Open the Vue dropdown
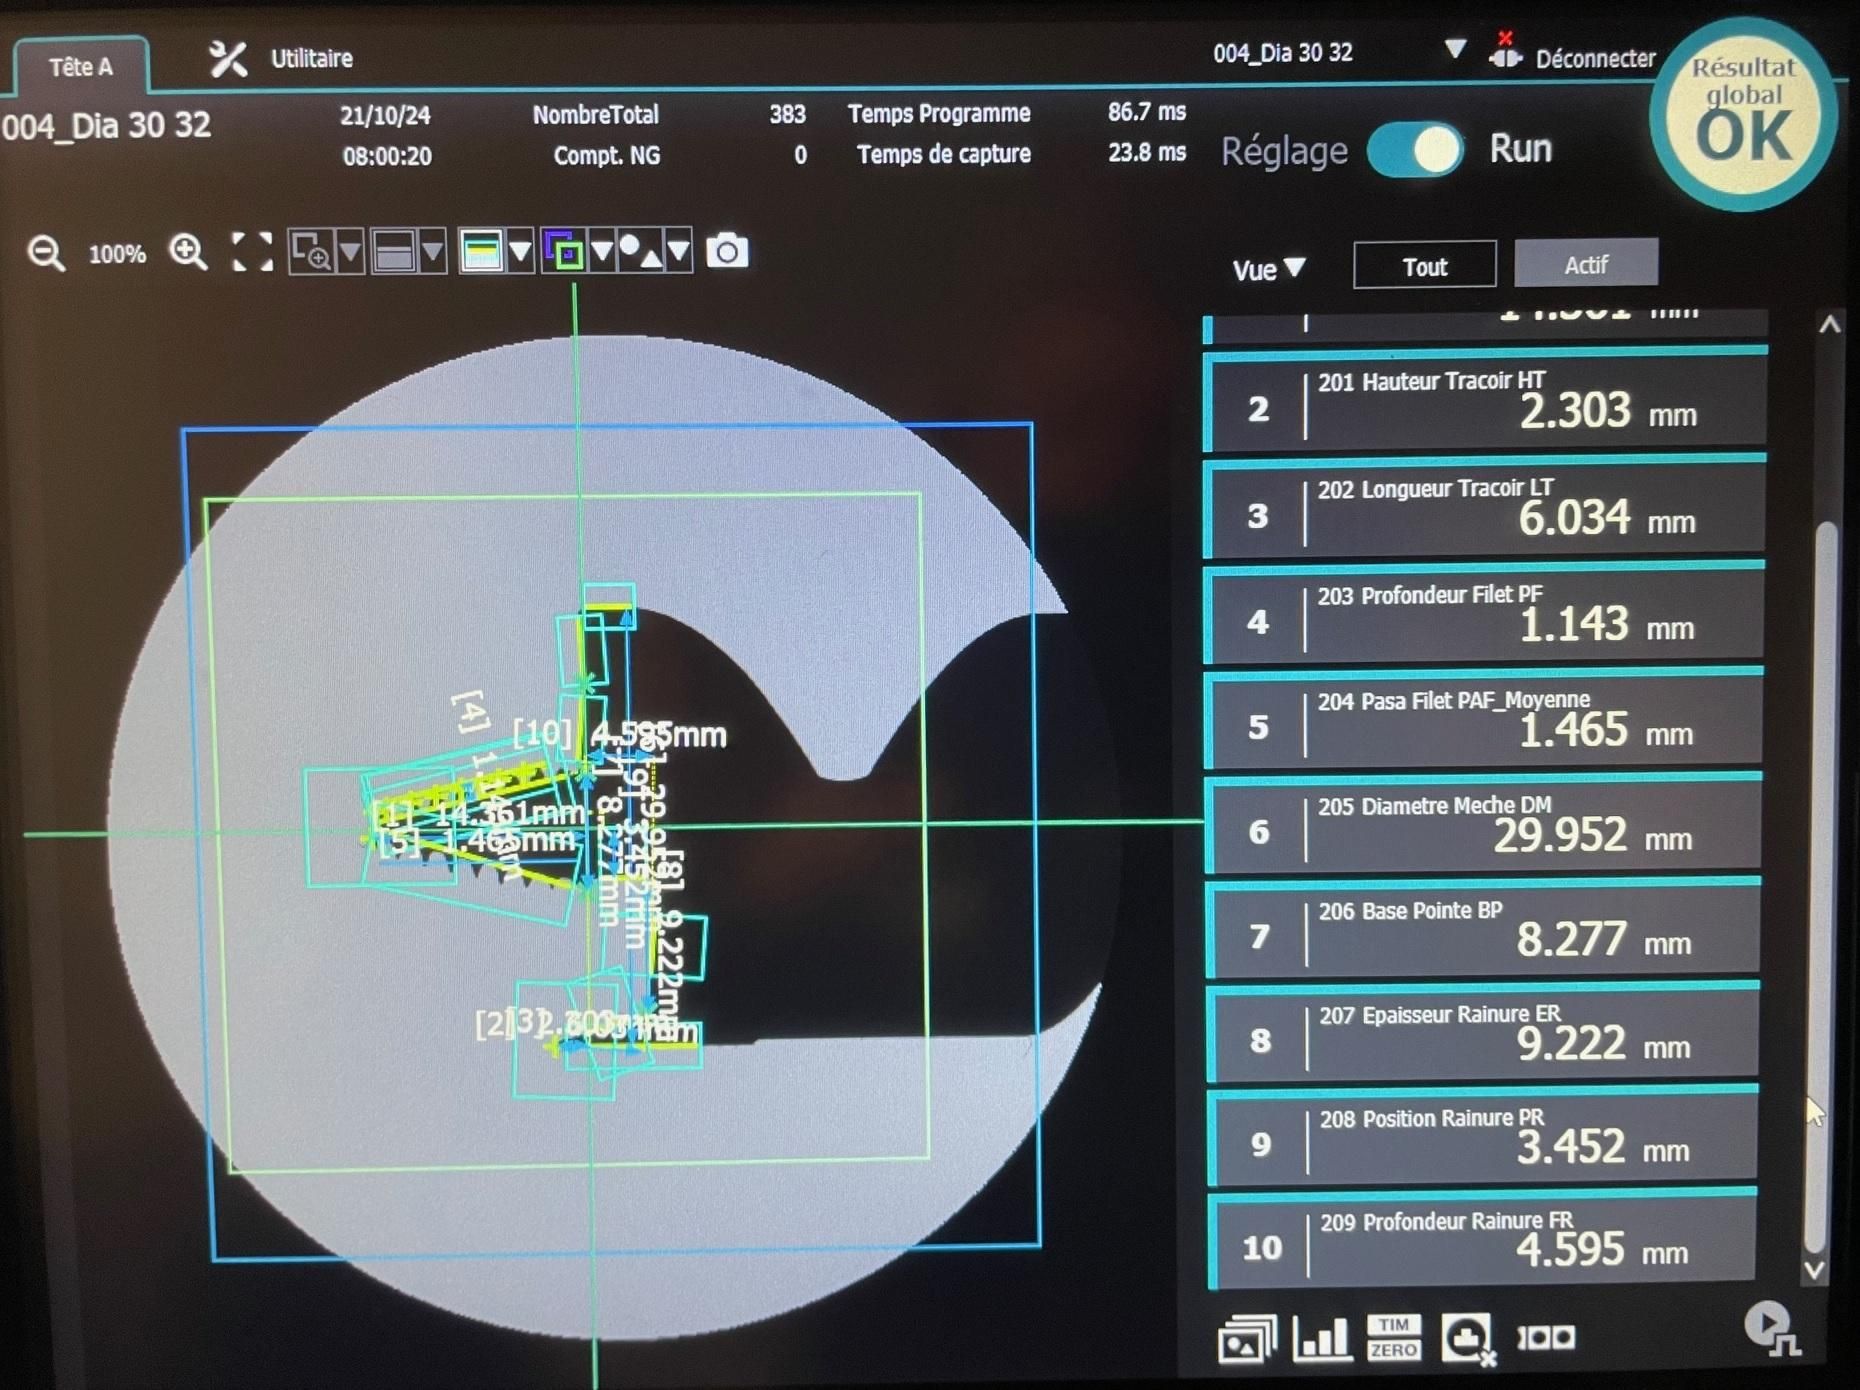Screen dimensions: 1860x1390 1269,269
